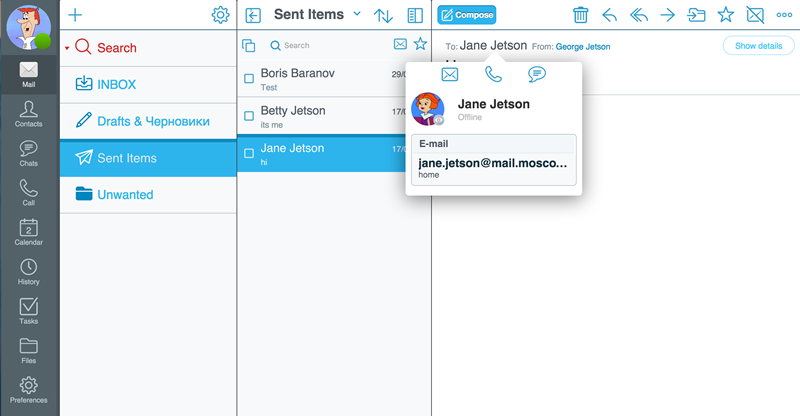Open folder list settings gear
The width and height of the screenshot is (800, 416).
click(220, 15)
